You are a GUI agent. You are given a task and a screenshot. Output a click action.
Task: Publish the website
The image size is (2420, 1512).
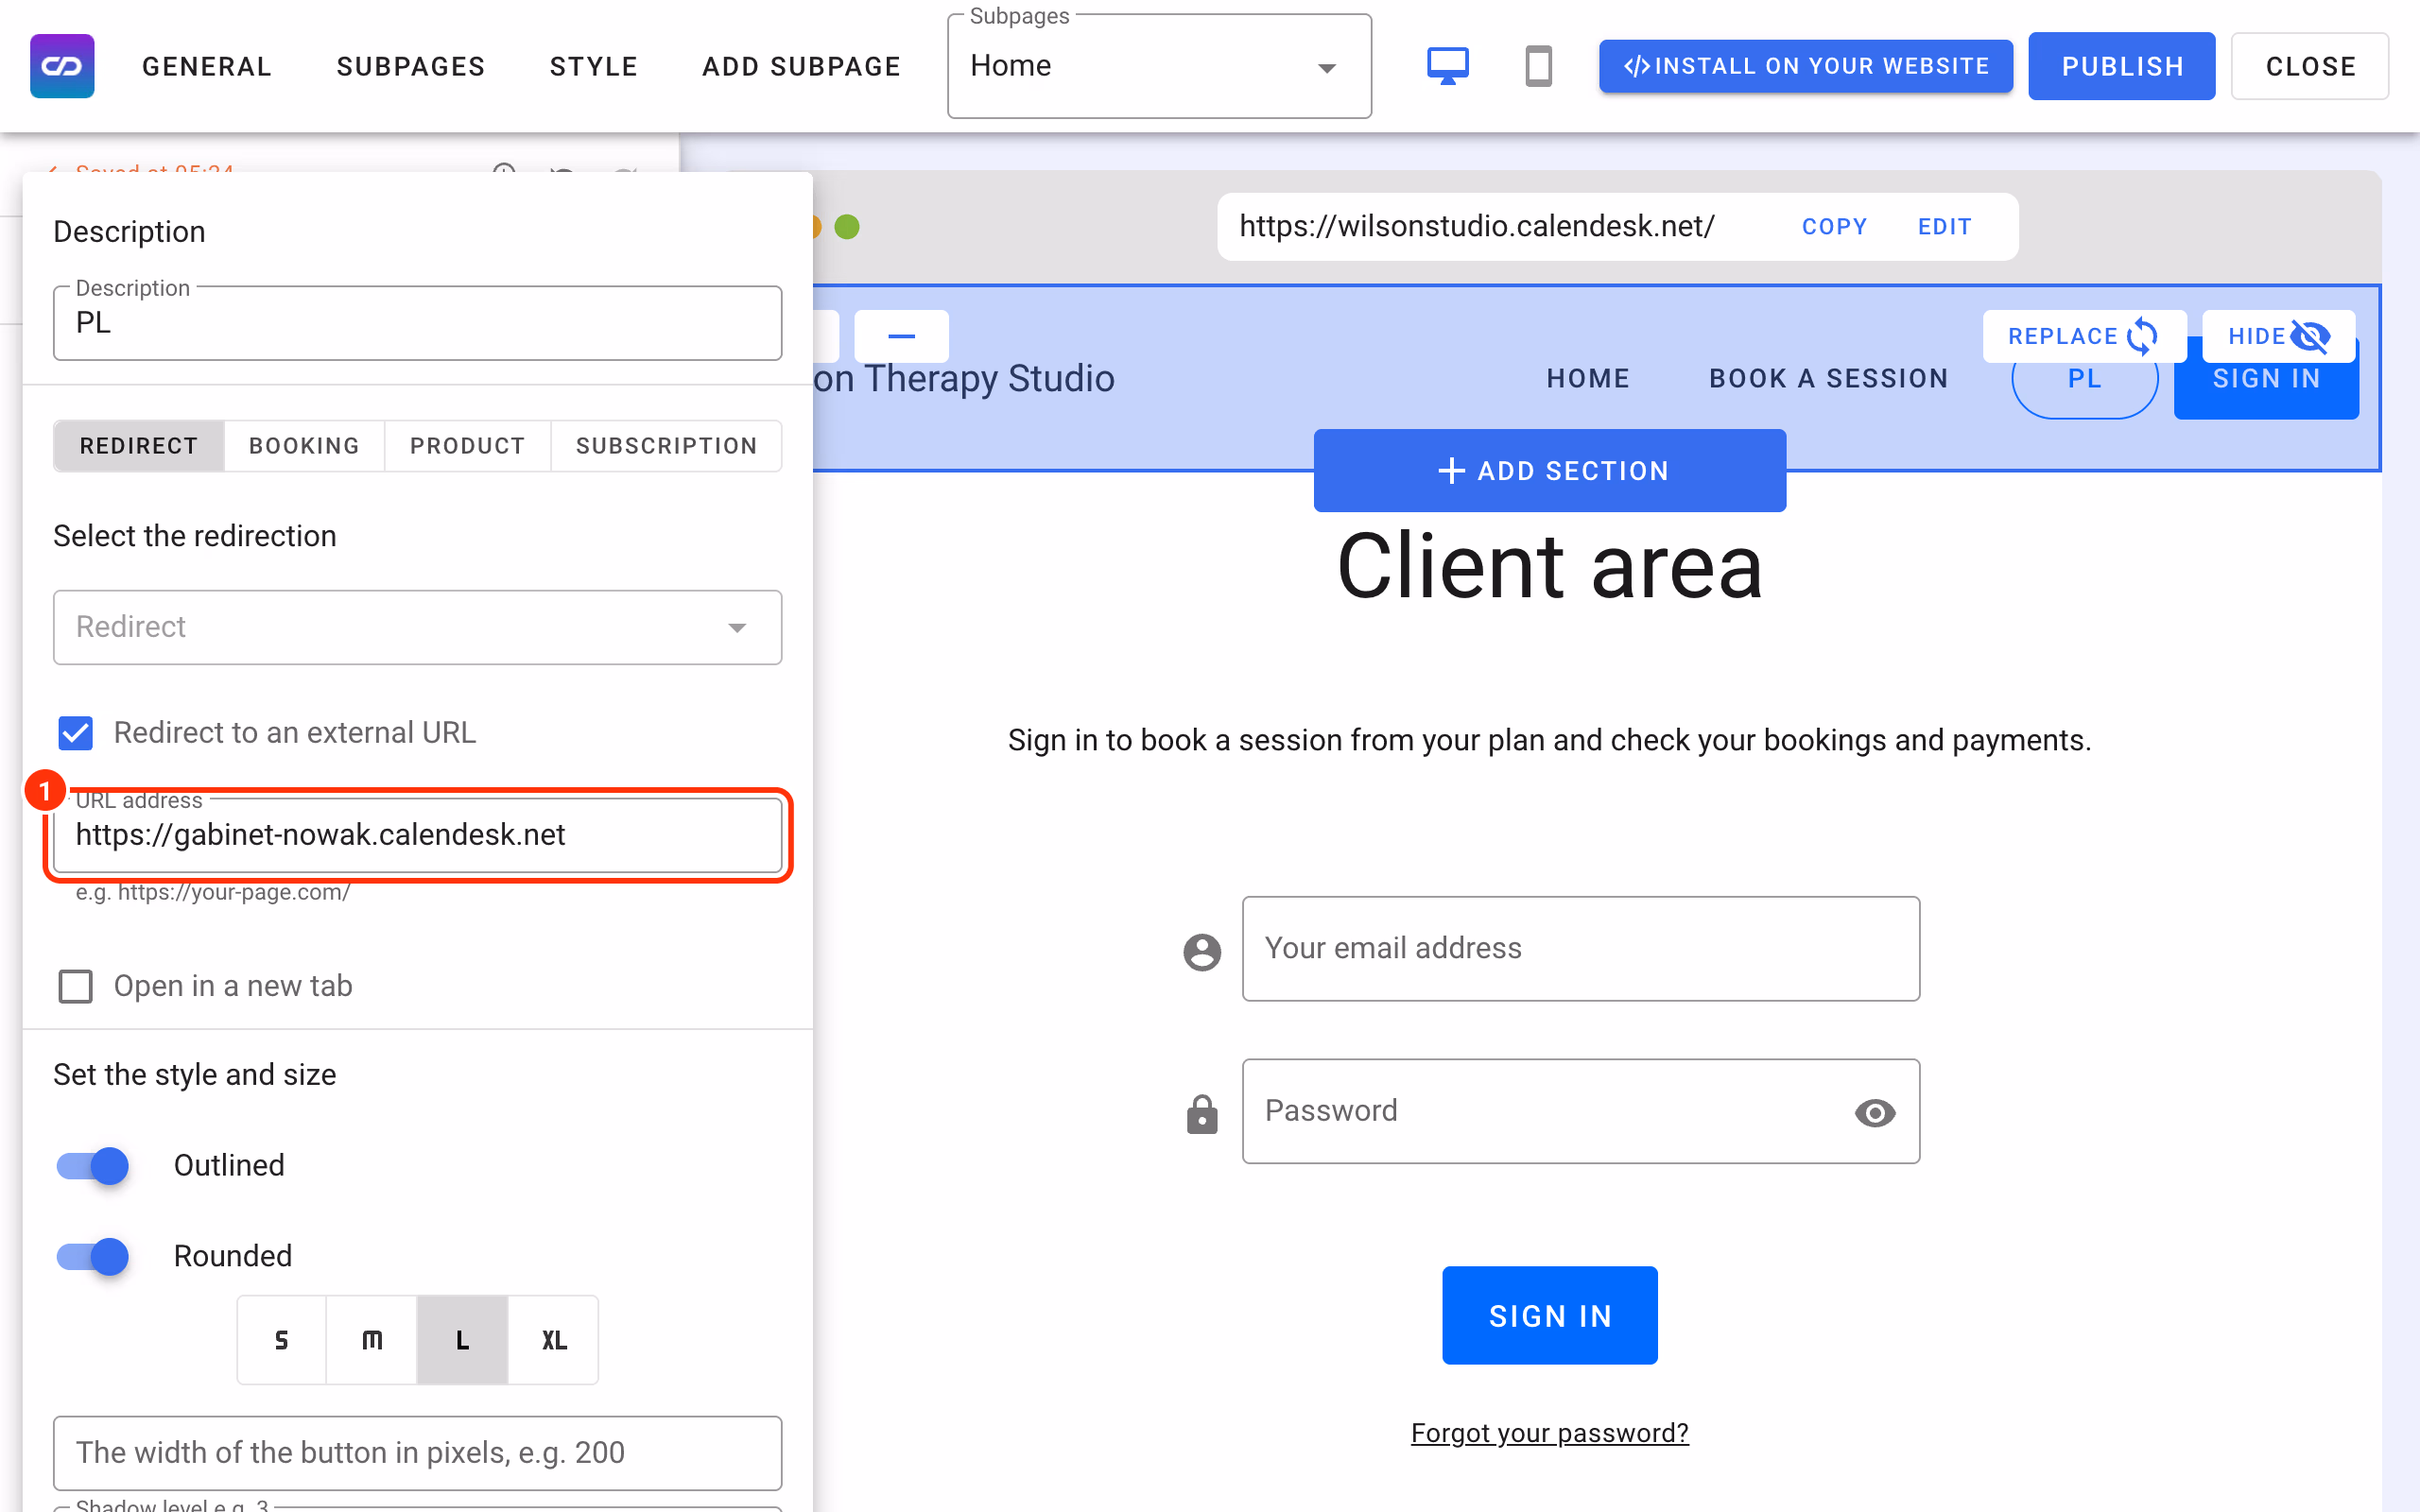pos(2121,66)
